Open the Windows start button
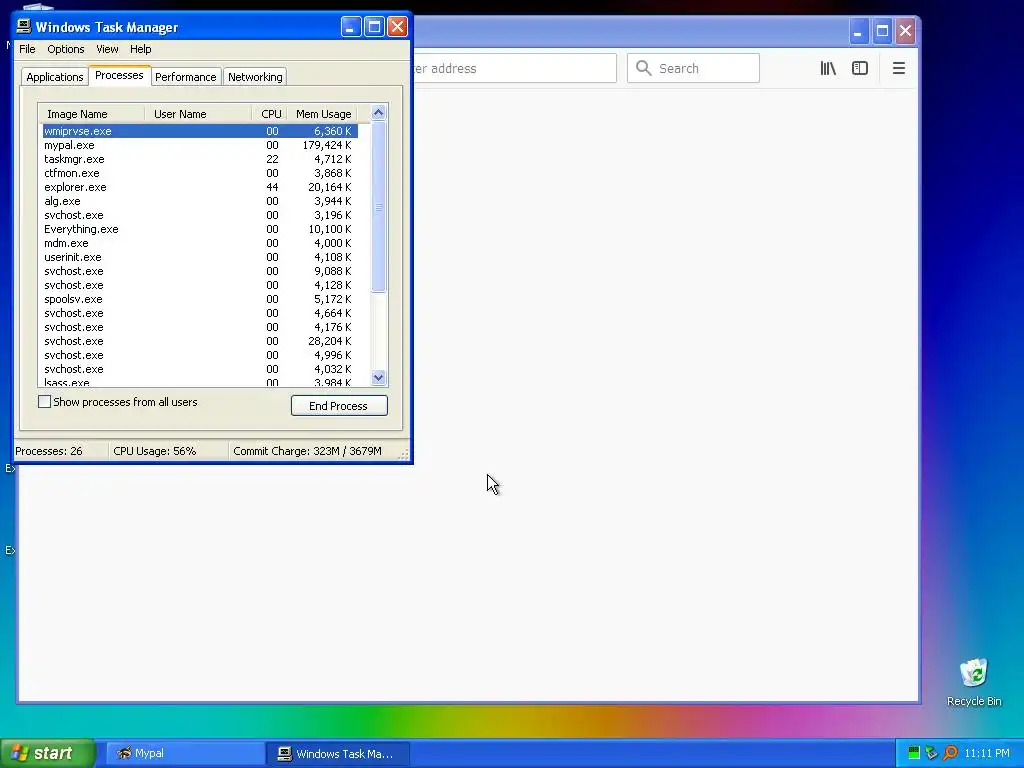This screenshot has height=768, width=1024. [47, 753]
